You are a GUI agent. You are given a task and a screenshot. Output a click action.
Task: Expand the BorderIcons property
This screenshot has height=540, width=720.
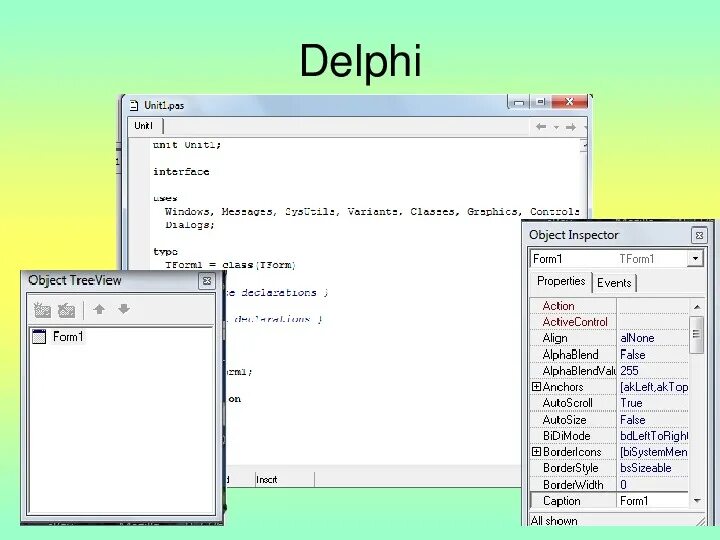click(x=536, y=452)
